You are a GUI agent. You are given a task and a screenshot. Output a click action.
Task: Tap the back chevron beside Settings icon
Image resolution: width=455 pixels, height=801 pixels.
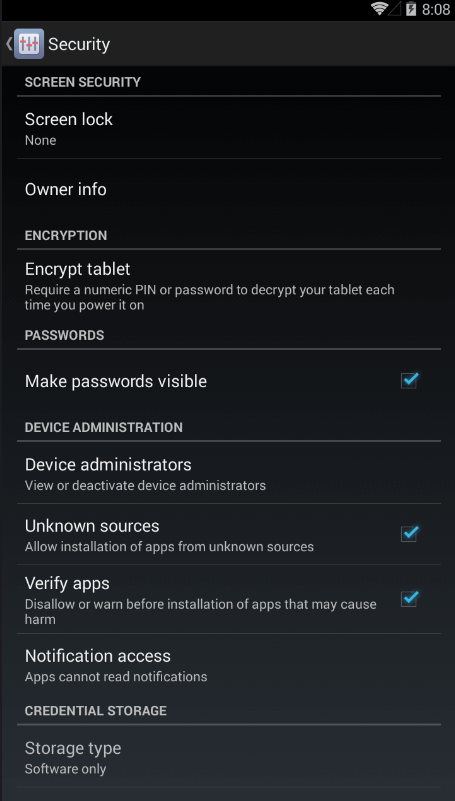pos(9,44)
